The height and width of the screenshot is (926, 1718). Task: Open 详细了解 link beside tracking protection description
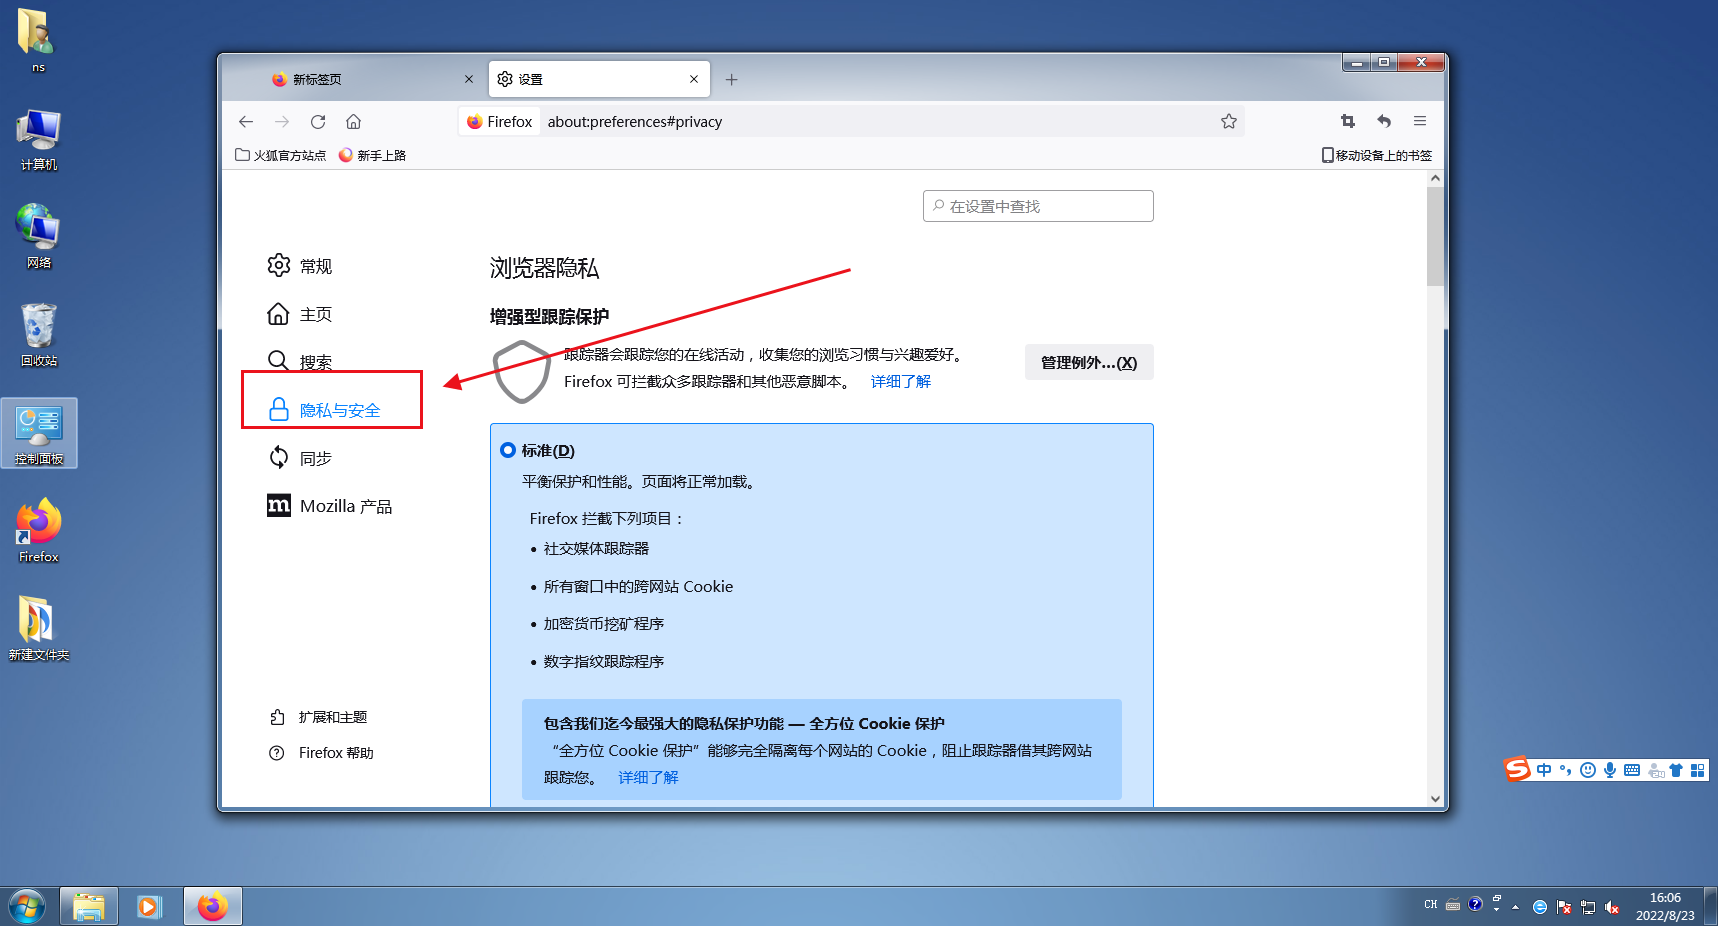901,381
